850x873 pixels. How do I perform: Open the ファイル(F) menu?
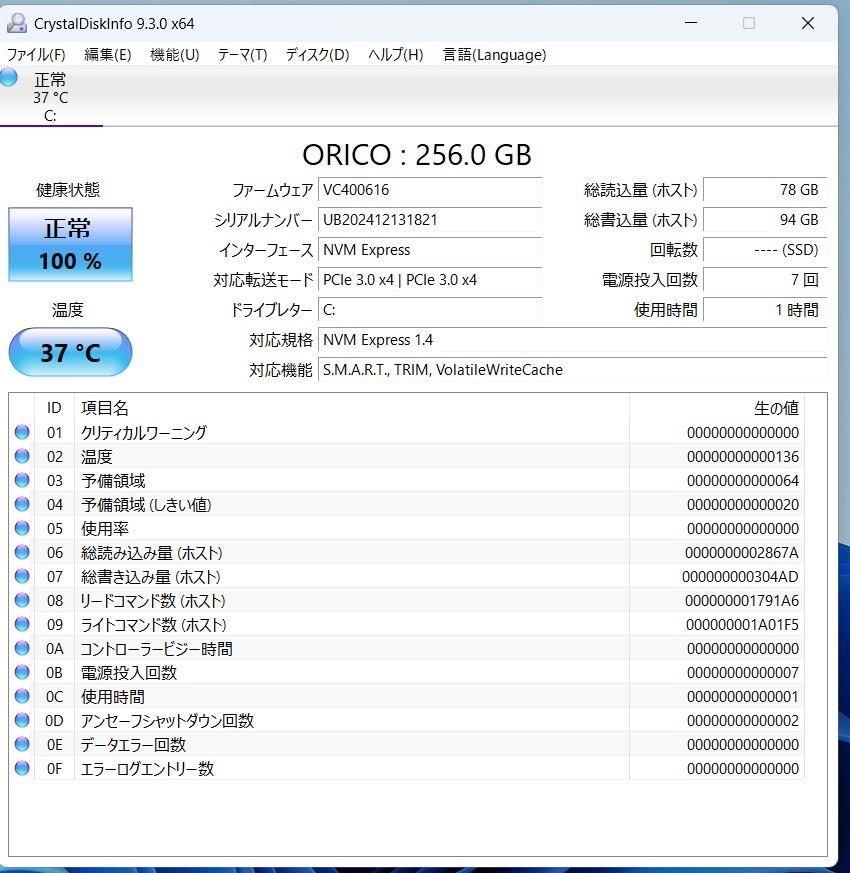tap(36, 55)
